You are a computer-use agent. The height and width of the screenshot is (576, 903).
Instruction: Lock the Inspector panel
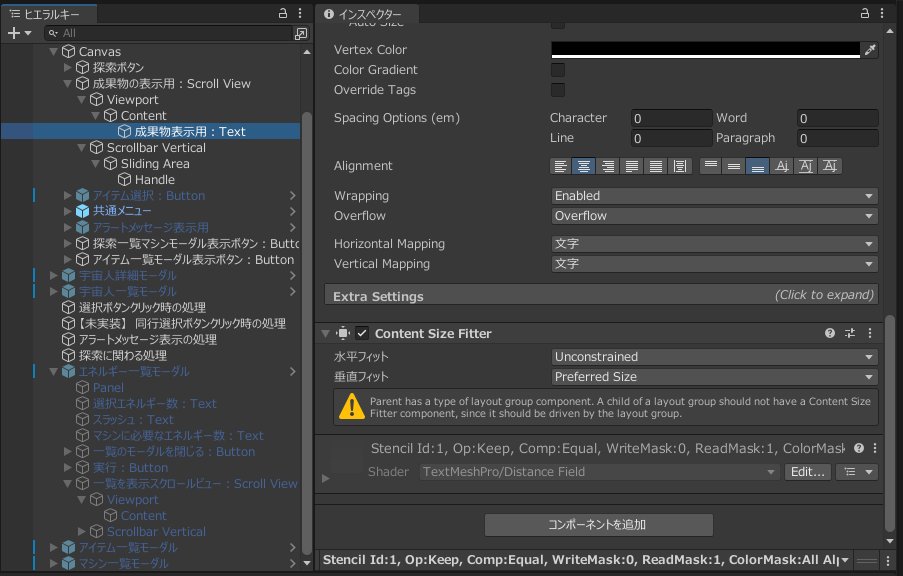coord(864,13)
